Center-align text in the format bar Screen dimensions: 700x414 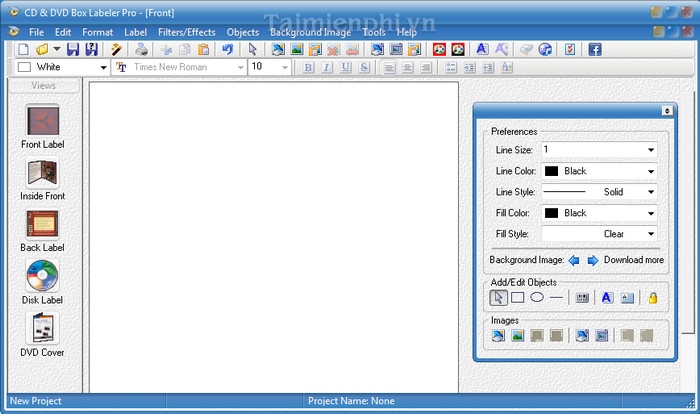pyautogui.click(x=408, y=67)
